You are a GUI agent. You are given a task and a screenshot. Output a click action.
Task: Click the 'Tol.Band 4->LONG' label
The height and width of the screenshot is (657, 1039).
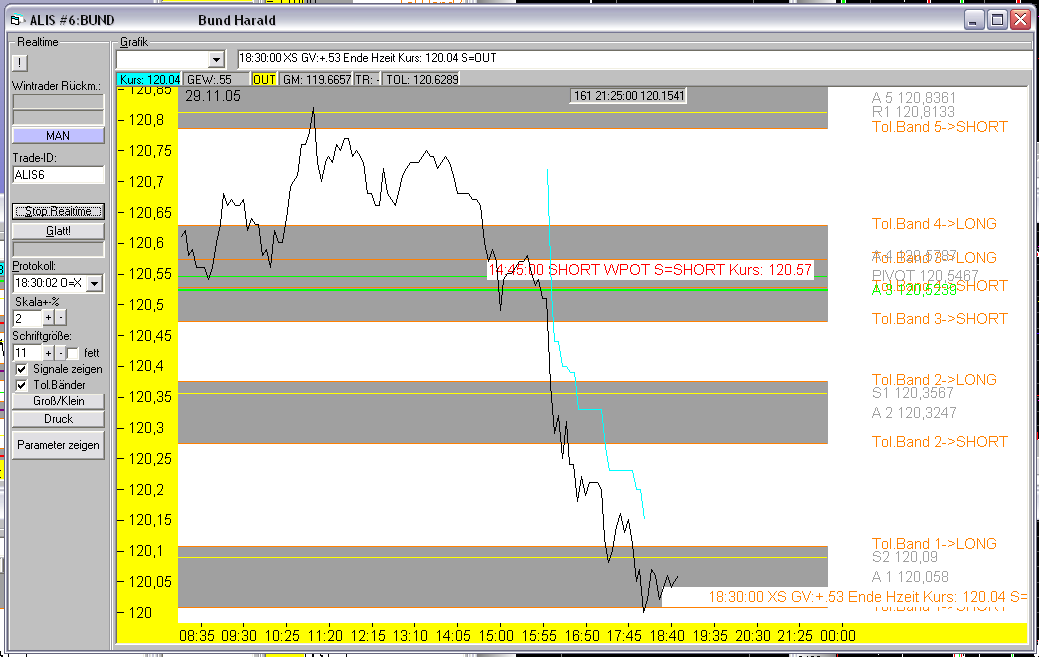934,225
